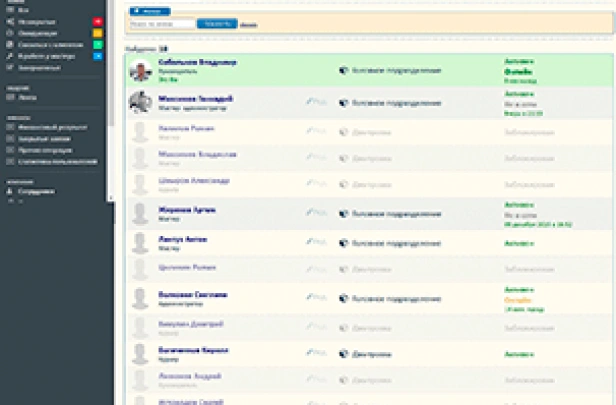Screen dimensions: 616x405
Task: Open Соболев Владимир's name link
Action: pos(197,62)
